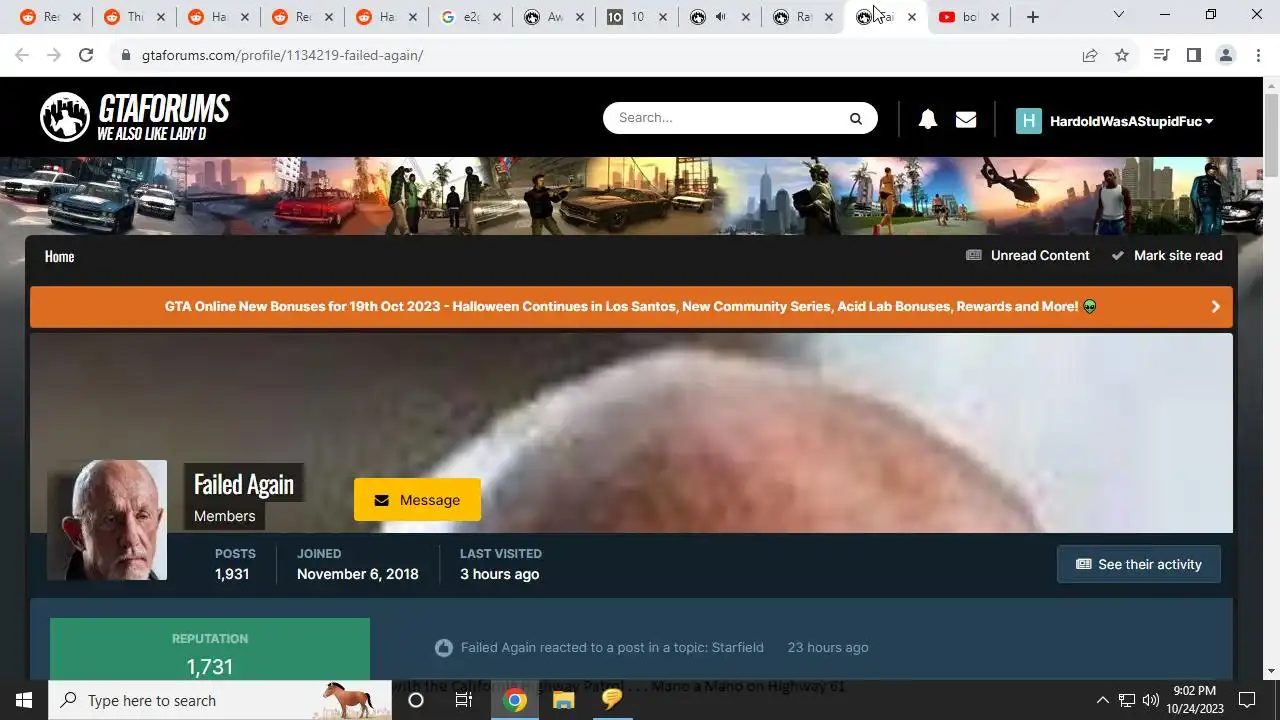1280x720 pixels.
Task: Click the share page icon in address bar
Action: click(1090, 55)
